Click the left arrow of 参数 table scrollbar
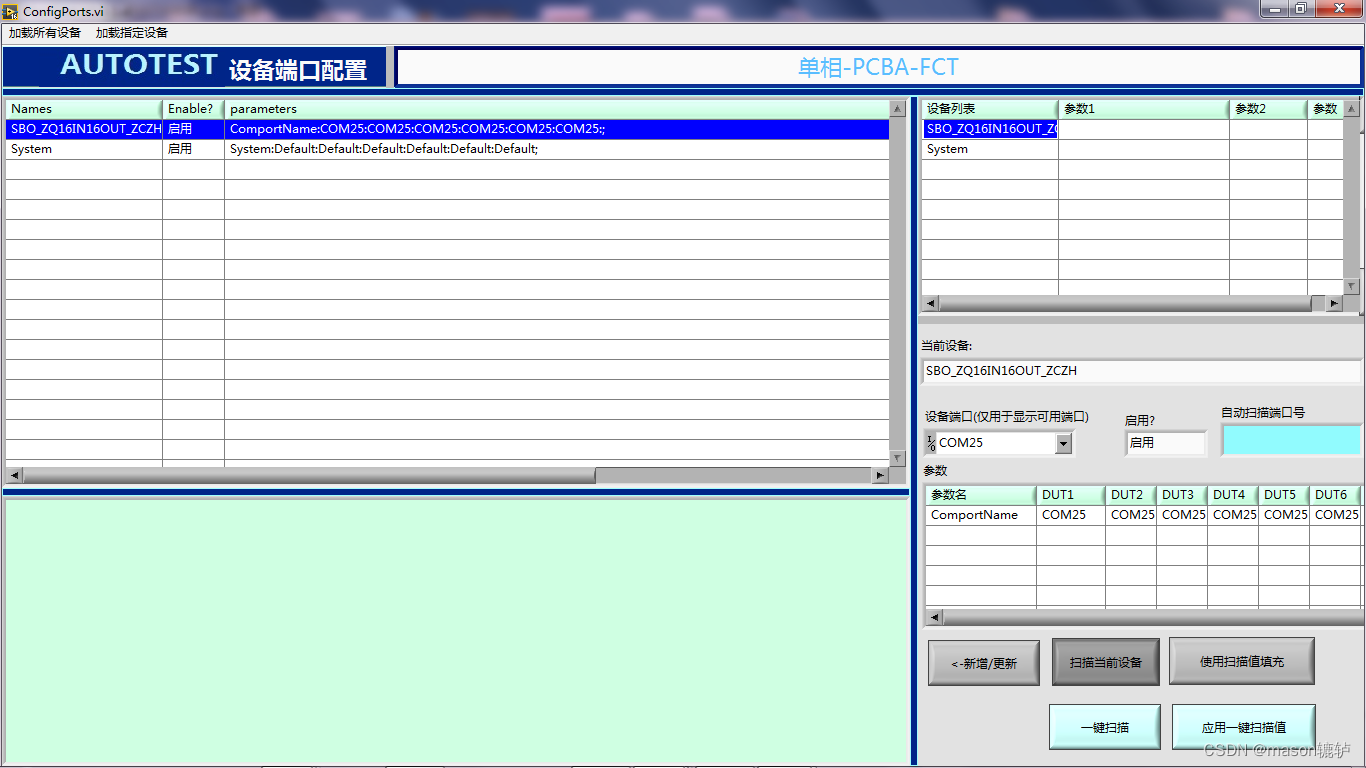The height and width of the screenshot is (768, 1366). click(935, 618)
